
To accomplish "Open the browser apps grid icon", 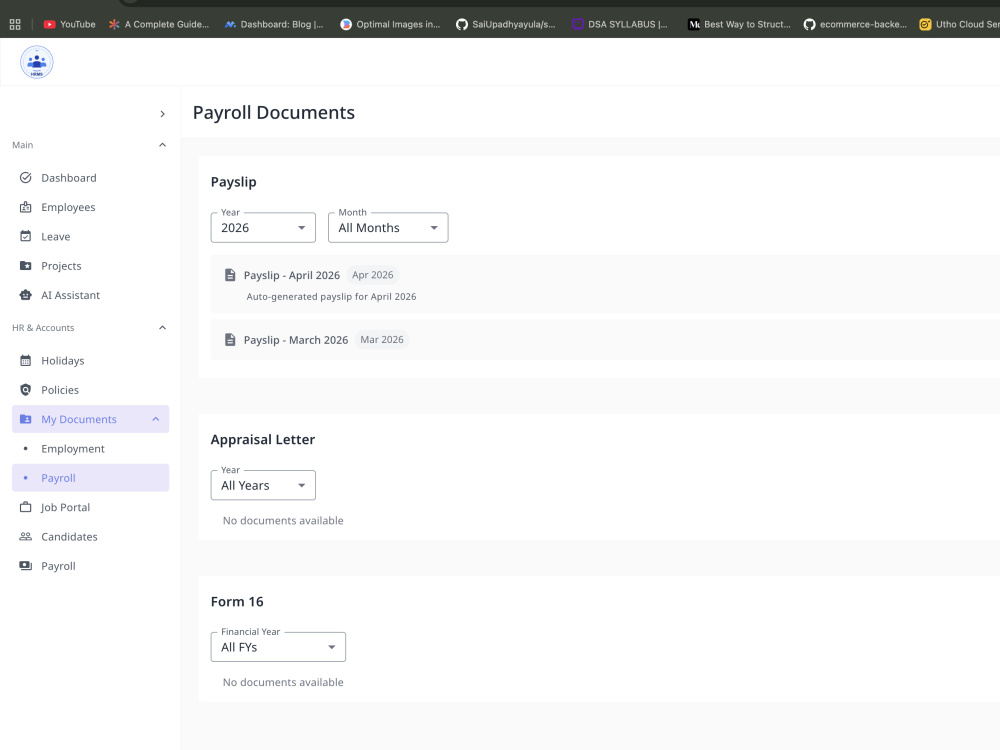I will click(x=15, y=24).
